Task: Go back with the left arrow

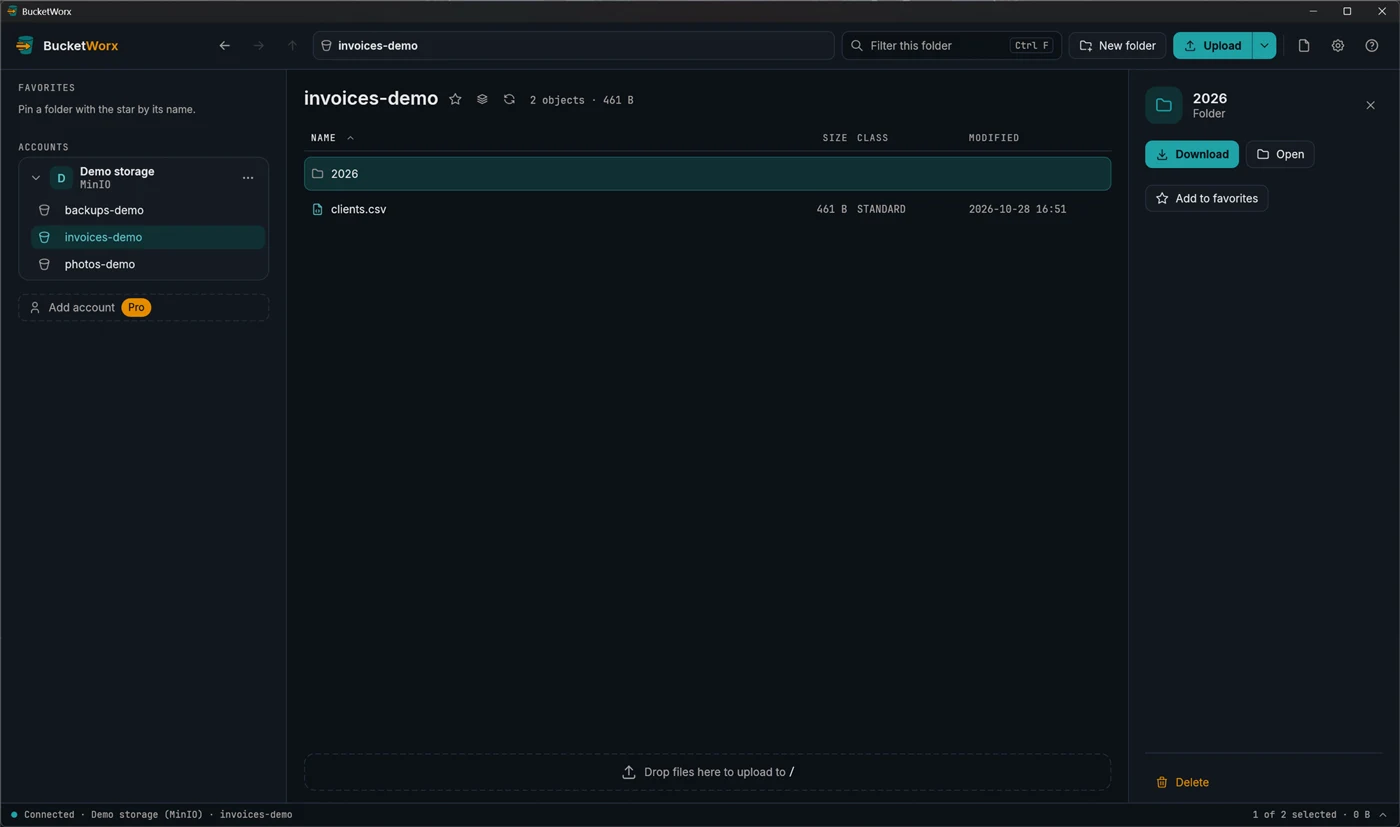Action: 225,46
